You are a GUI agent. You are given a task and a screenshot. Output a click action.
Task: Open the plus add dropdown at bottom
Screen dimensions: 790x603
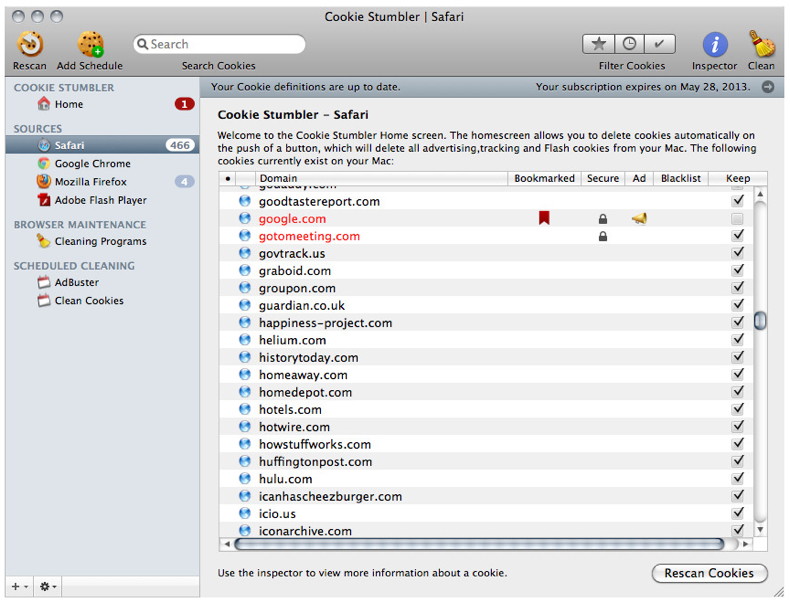click(19, 586)
